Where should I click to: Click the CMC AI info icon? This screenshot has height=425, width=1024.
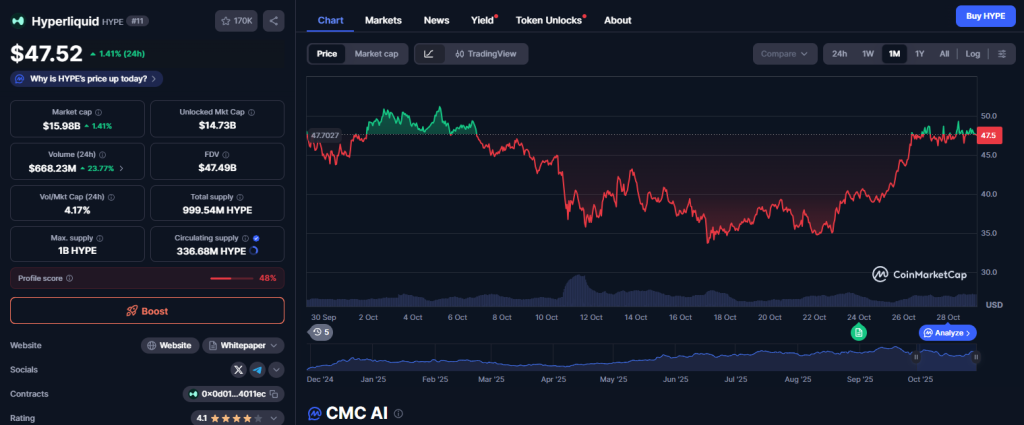pos(399,413)
